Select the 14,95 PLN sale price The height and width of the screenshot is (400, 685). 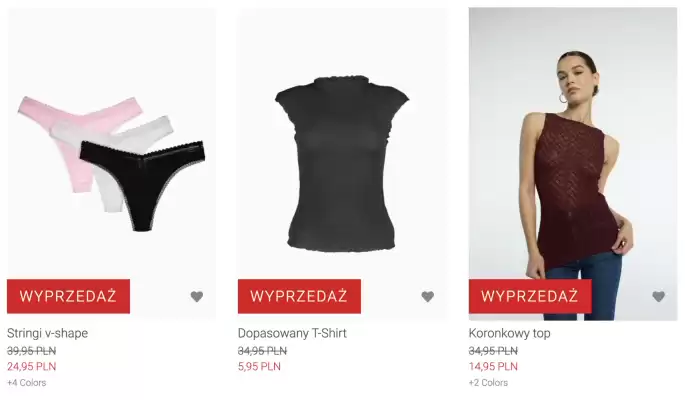coord(493,366)
